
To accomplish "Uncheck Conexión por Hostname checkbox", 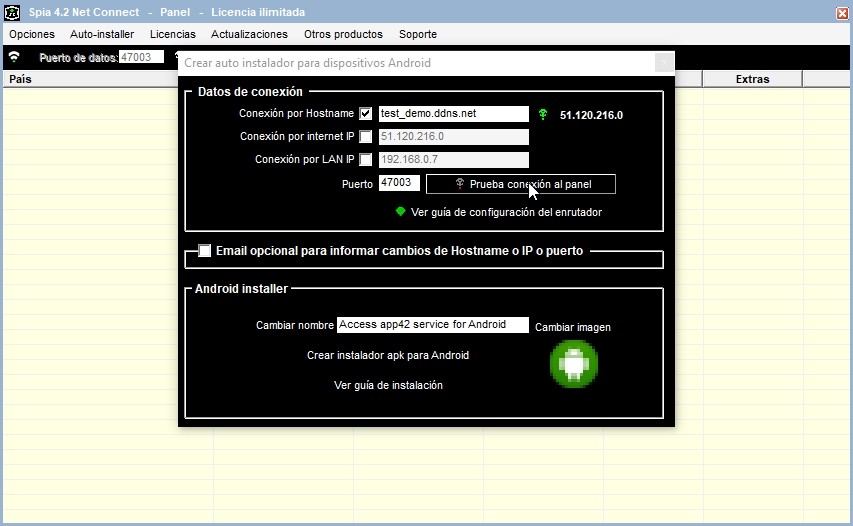I will [x=366, y=114].
